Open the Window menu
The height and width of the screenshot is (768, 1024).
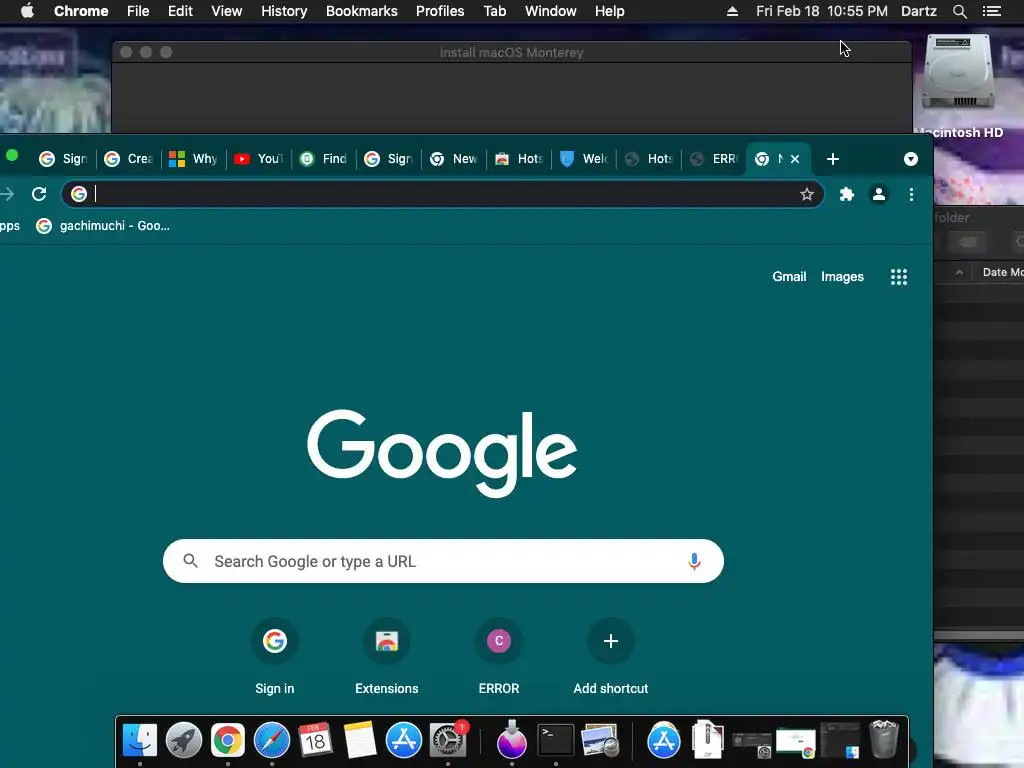[551, 11]
